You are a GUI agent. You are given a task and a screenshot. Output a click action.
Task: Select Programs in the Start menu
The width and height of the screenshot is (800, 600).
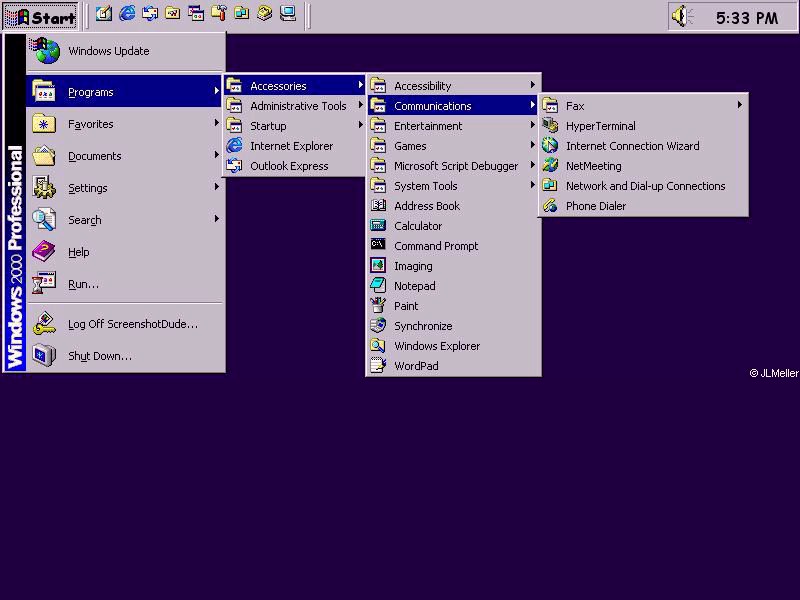[124, 92]
